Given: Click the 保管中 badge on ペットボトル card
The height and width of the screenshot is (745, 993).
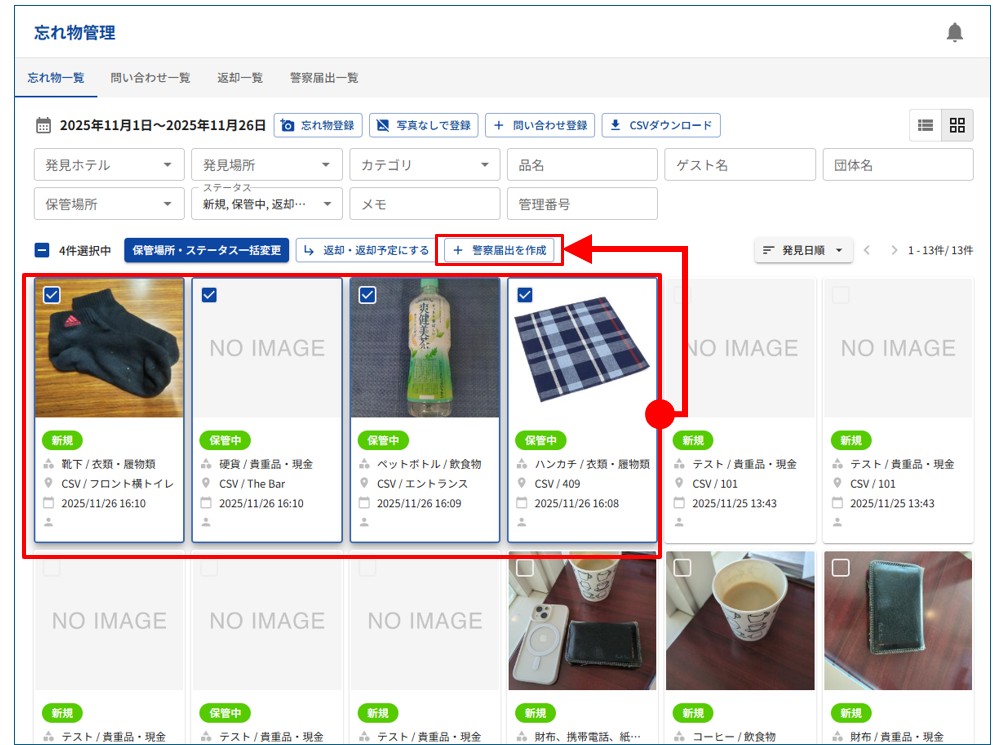Looking at the screenshot, I should click(383, 440).
